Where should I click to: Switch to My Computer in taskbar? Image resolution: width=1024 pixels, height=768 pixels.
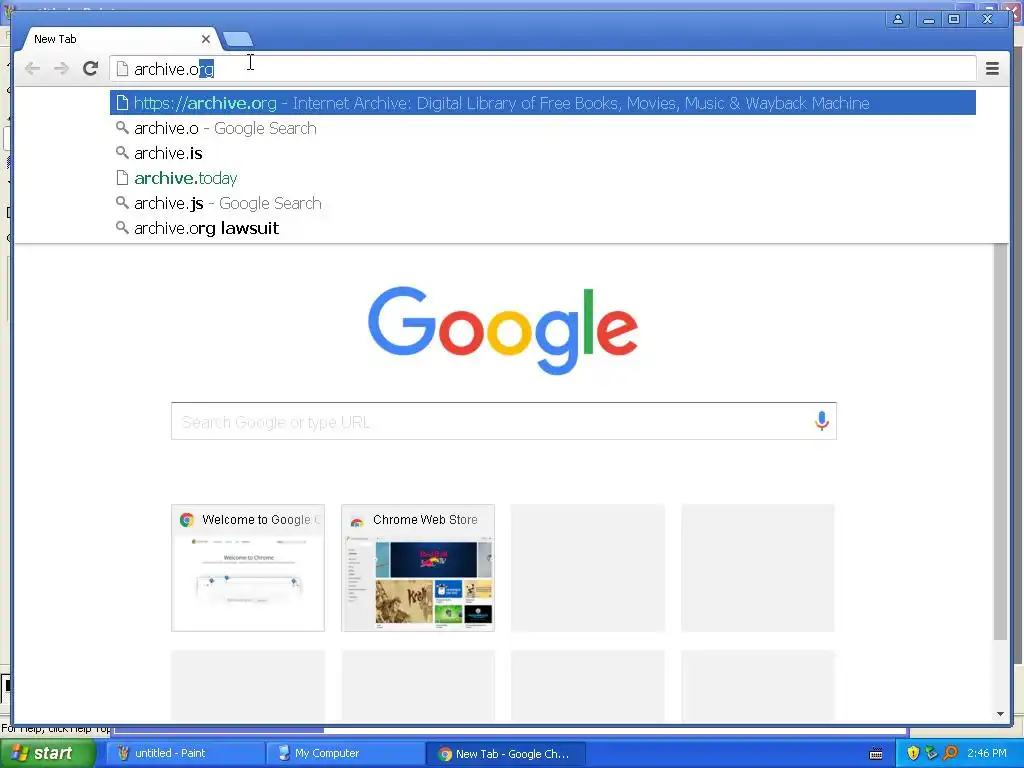click(345, 753)
